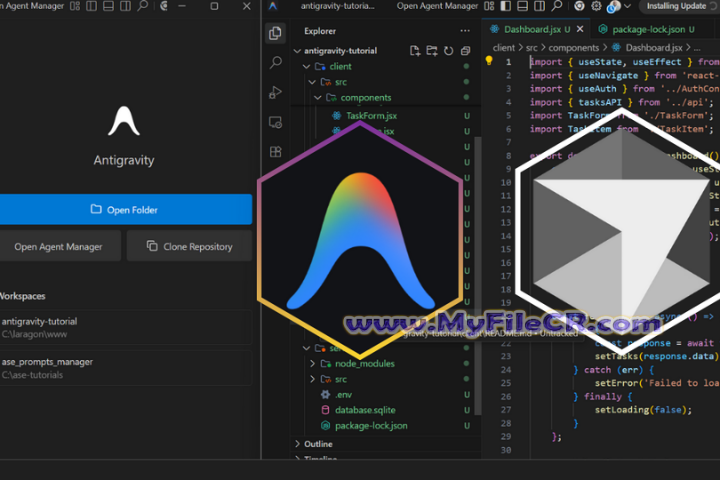Screen dimensions: 720x480
Task: Click components breadcrumb segment
Action: [574, 47]
